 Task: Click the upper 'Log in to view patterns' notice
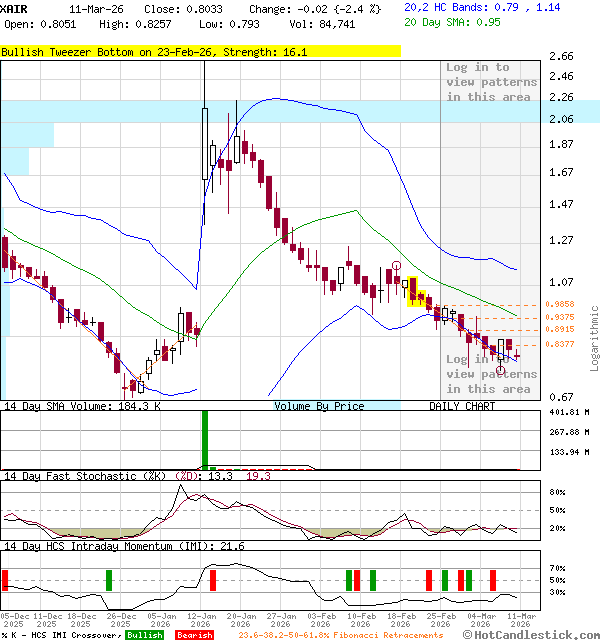(x=491, y=82)
